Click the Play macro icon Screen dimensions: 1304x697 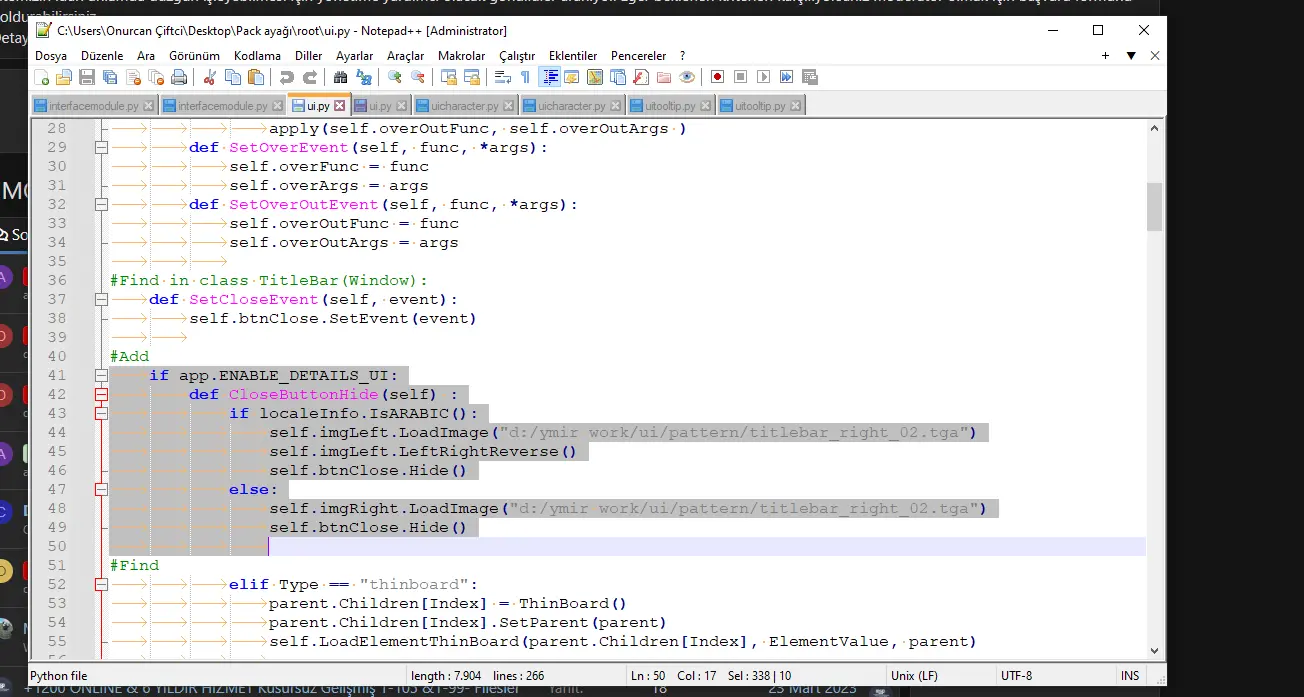tap(763, 77)
